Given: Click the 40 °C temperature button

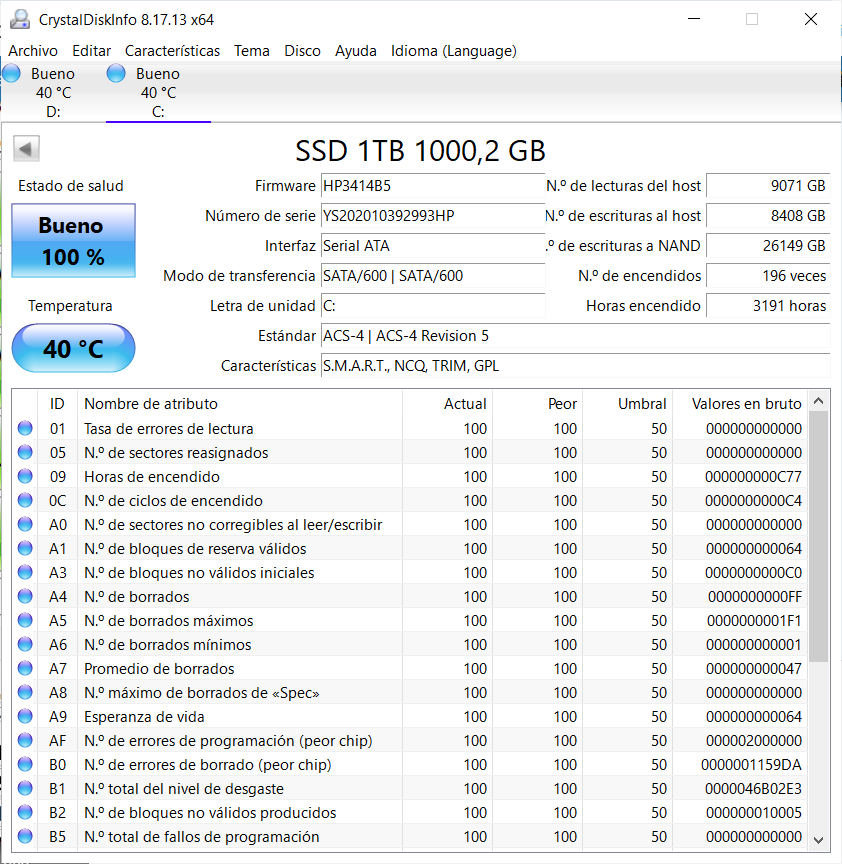Looking at the screenshot, I should 73,349.
